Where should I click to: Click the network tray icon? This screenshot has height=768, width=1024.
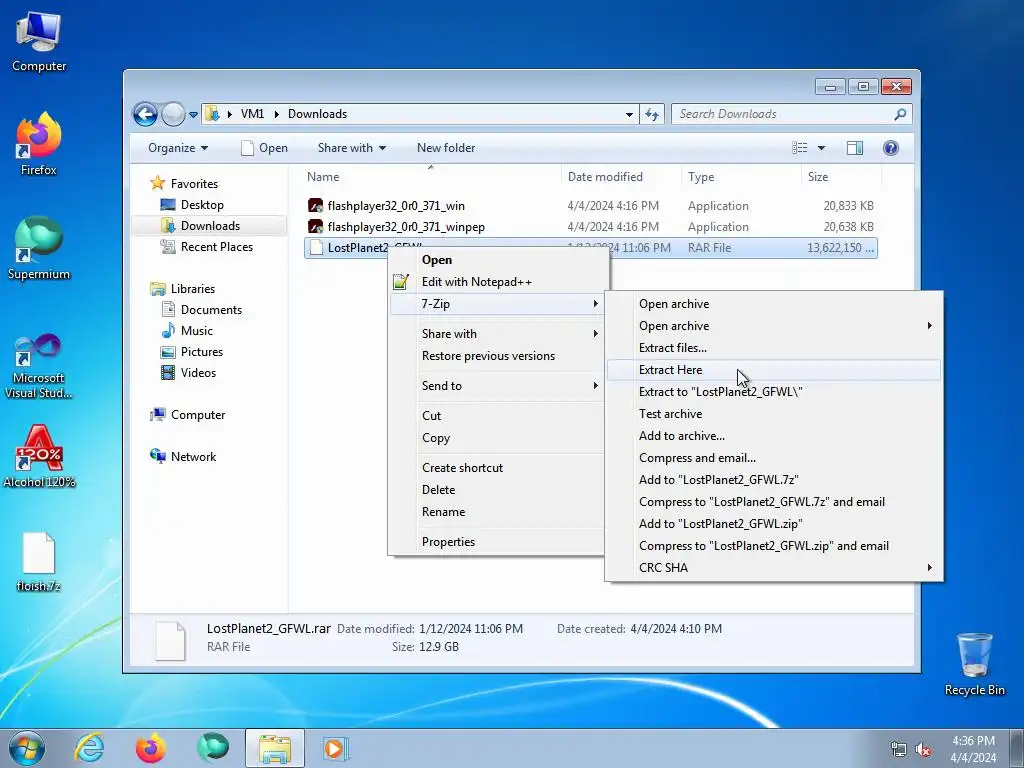coord(899,750)
